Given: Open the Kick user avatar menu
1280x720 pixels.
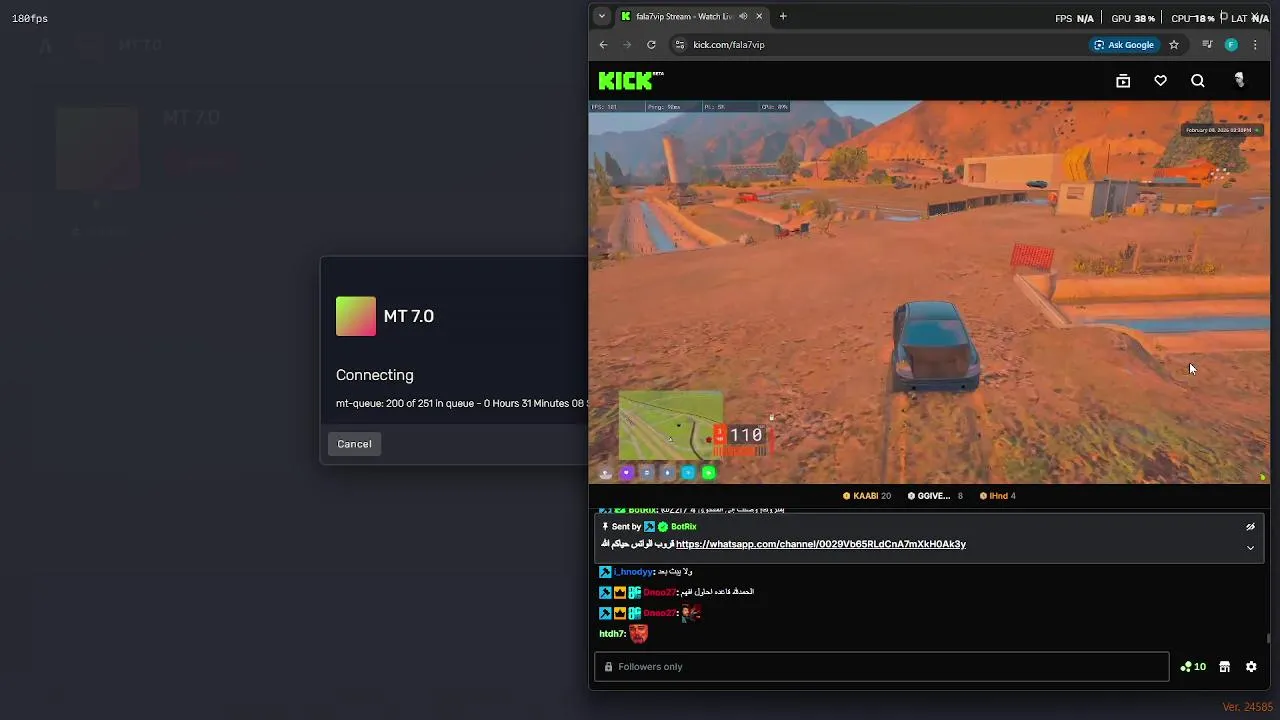Looking at the screenshot, I should (x=1239, y=81).
